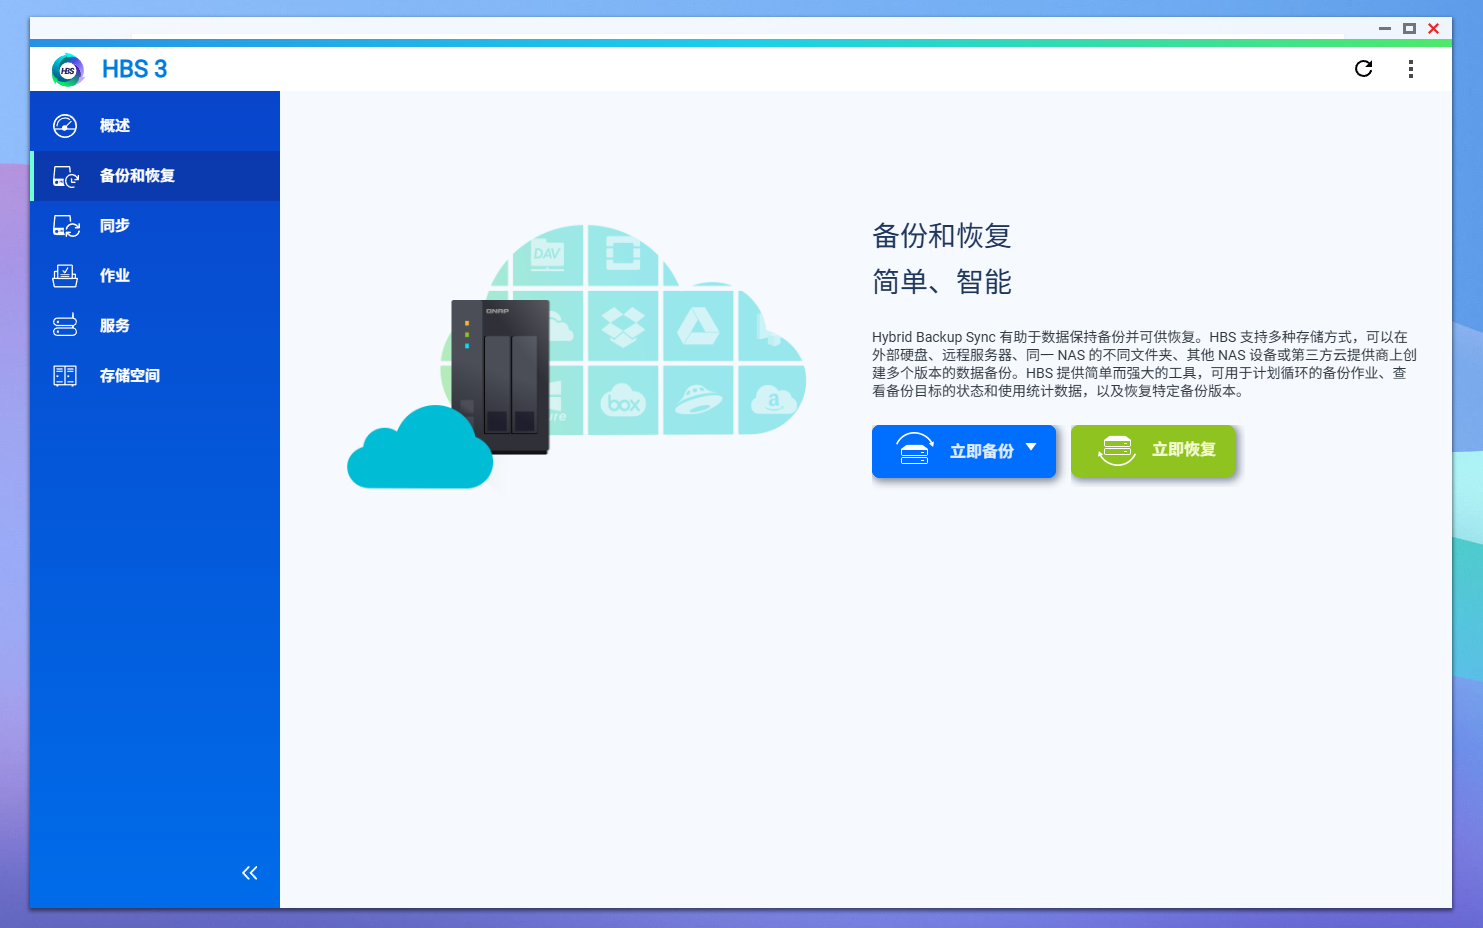Select the 备份和恢复 menu item

tap(137, 176)
